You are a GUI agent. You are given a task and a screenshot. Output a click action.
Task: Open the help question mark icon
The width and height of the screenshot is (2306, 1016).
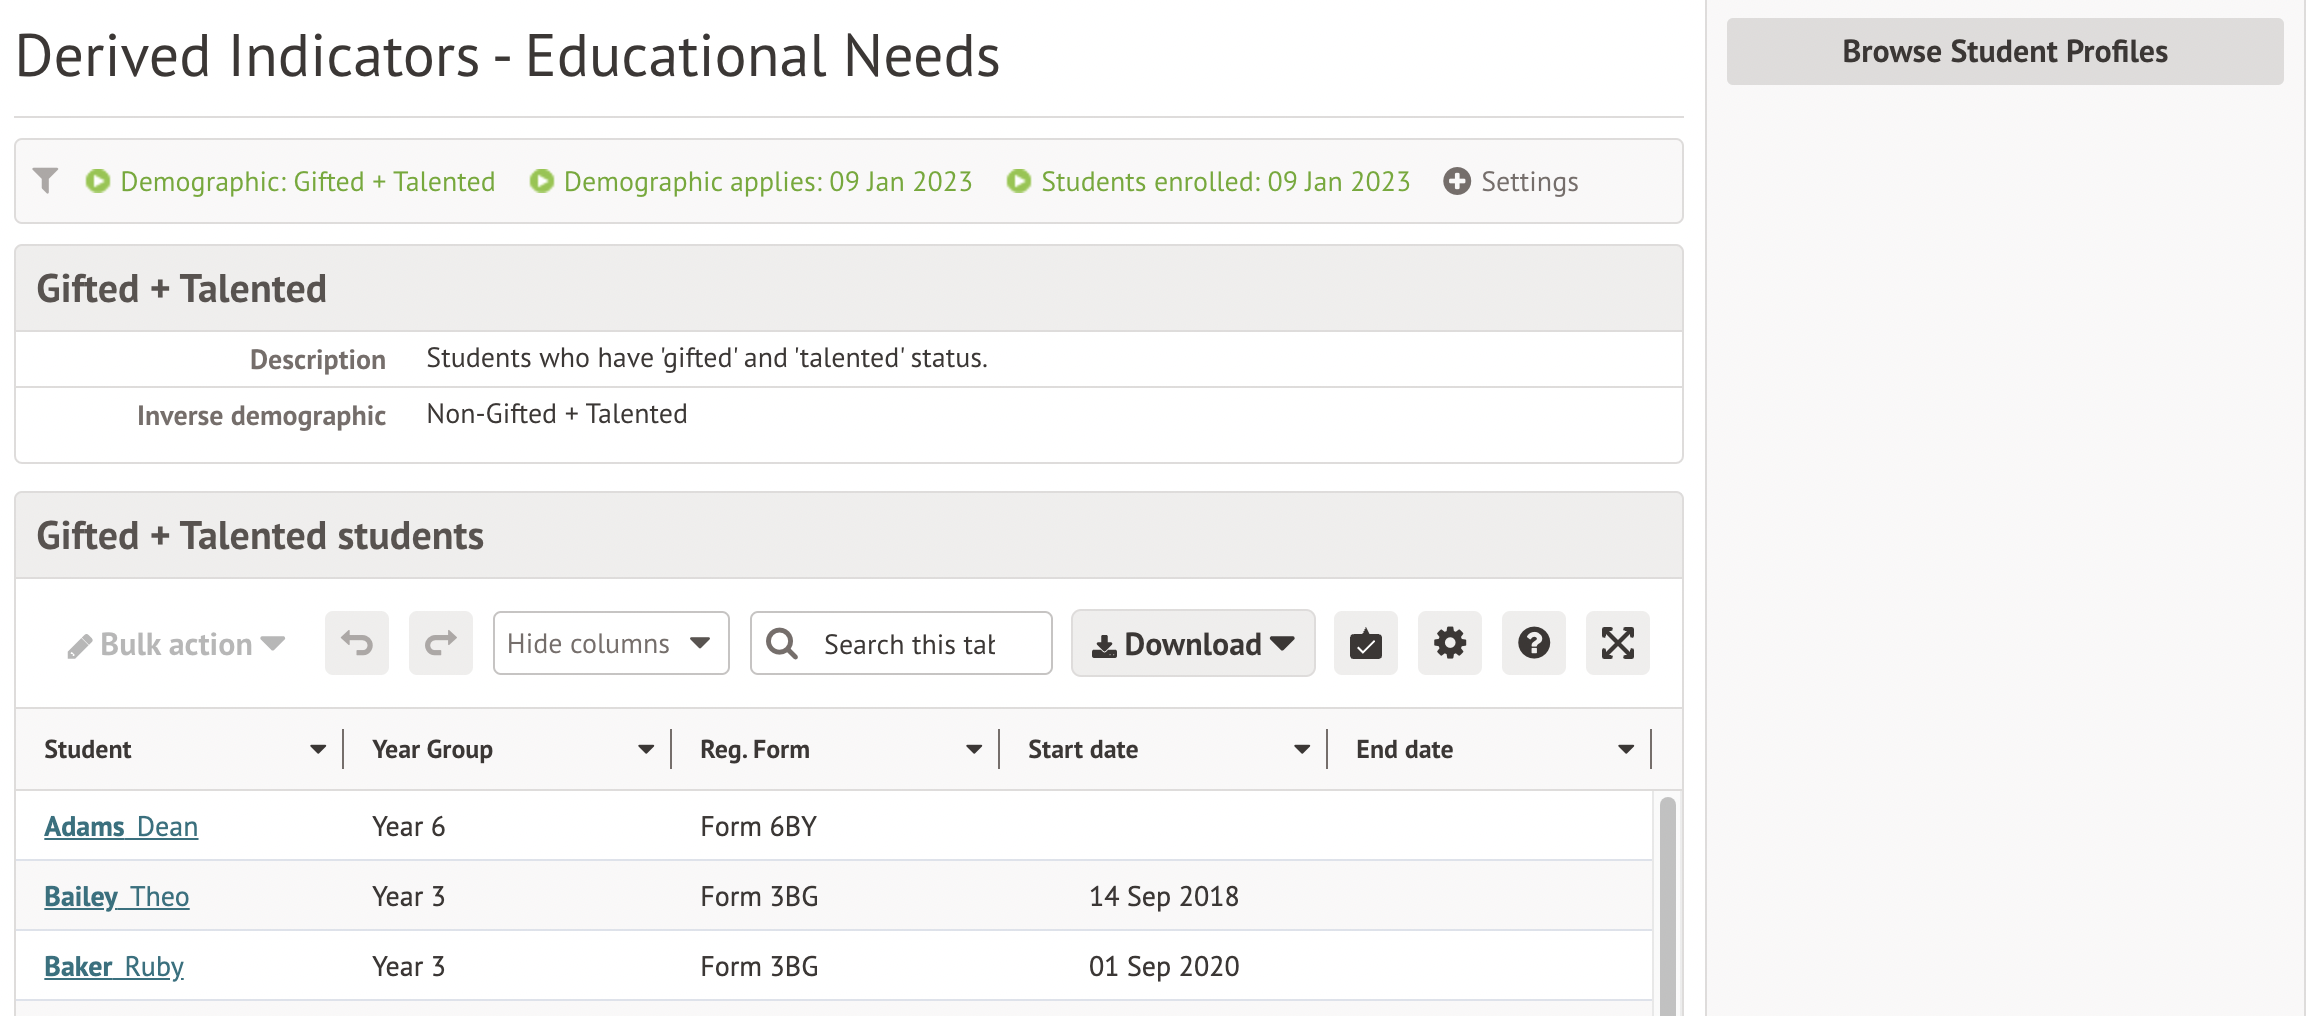tap(1533, 643)
